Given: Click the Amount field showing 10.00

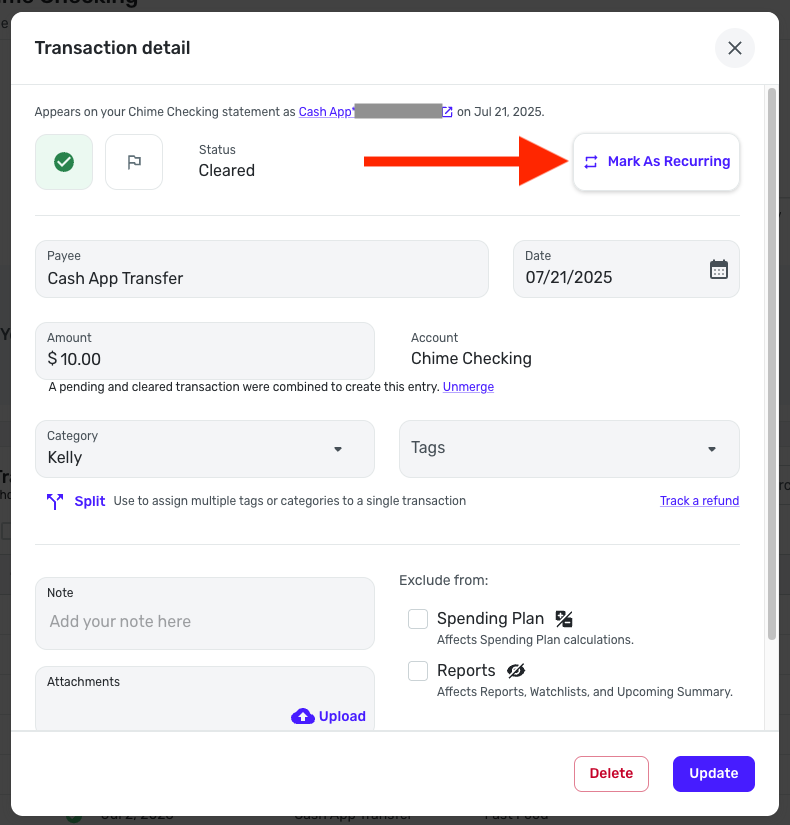Looking at the screenshot, I should pyautogui.click(x=205, y=351).
